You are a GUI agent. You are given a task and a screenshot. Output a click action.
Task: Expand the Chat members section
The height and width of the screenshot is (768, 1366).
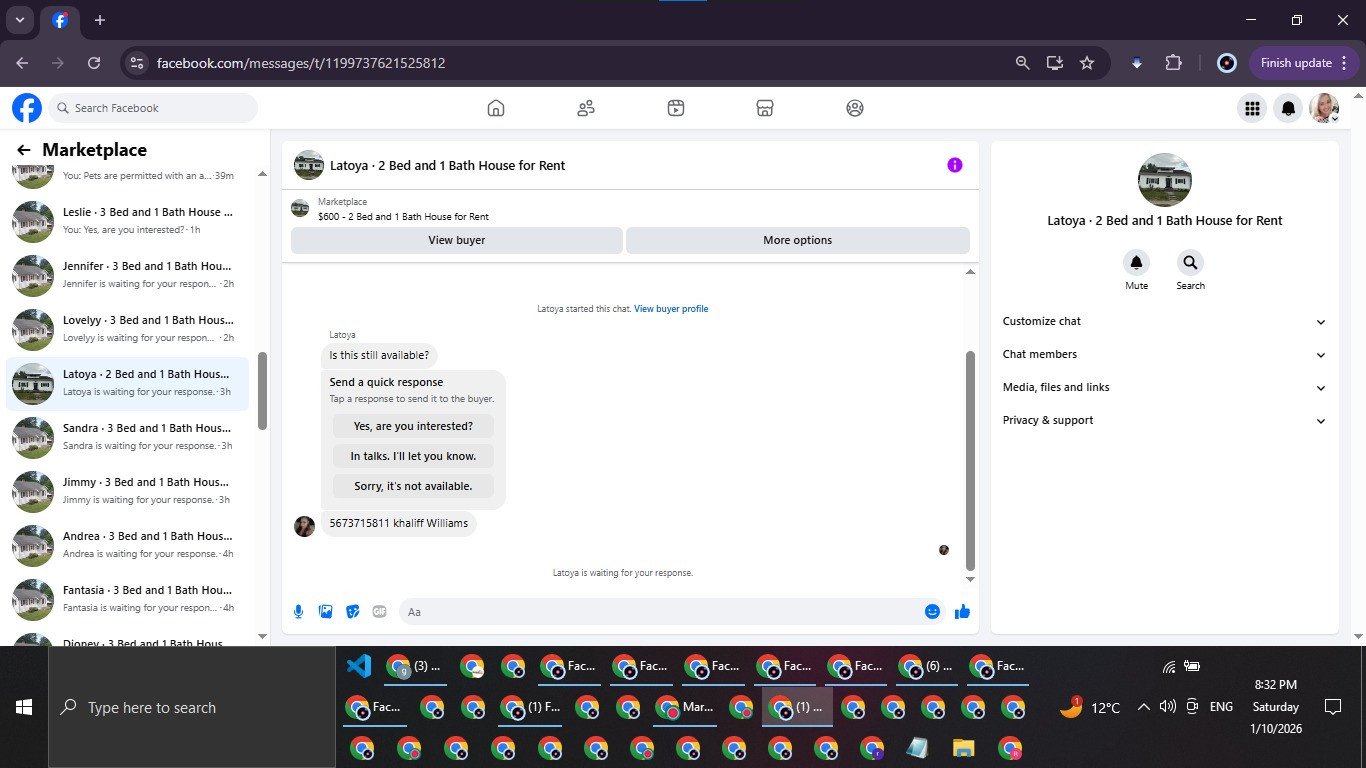click(1164, 354)
